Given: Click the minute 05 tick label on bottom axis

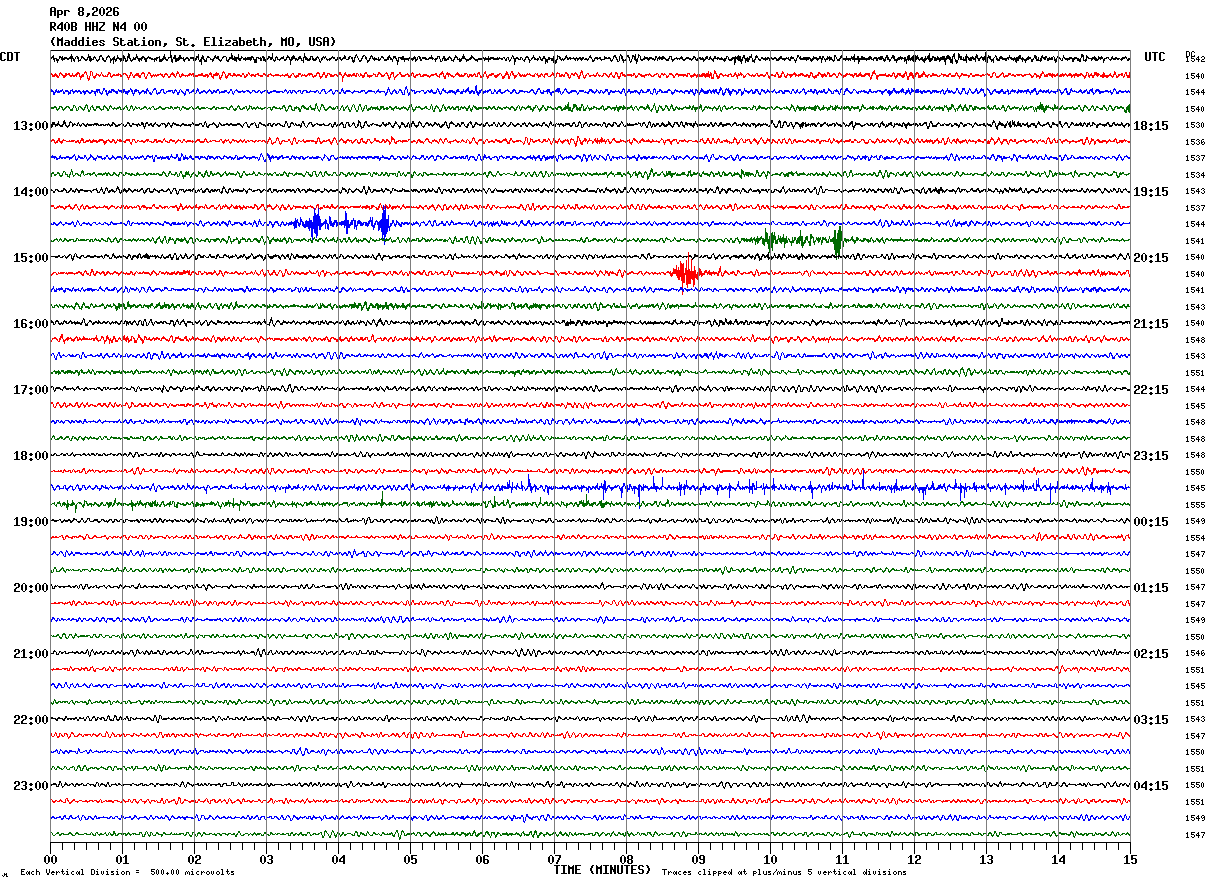Looking at the screenshot, I should click(x=410, y=859).
